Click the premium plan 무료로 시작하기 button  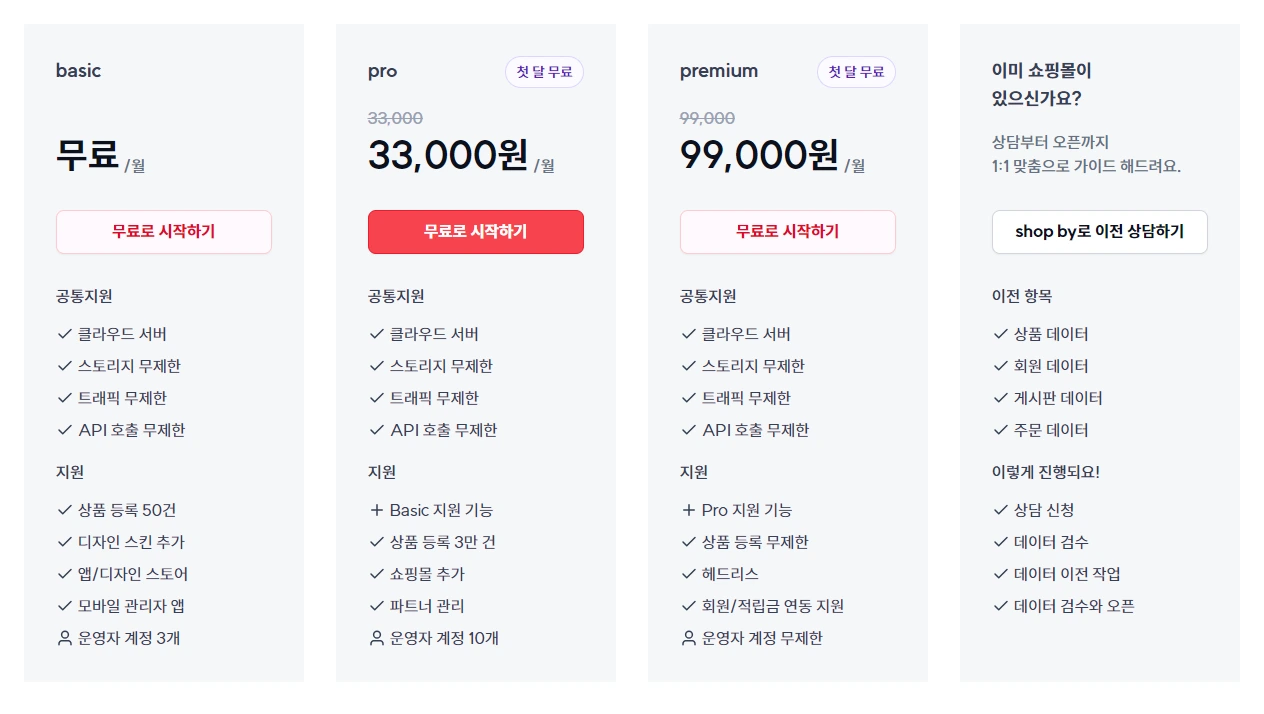pos(788,232)
